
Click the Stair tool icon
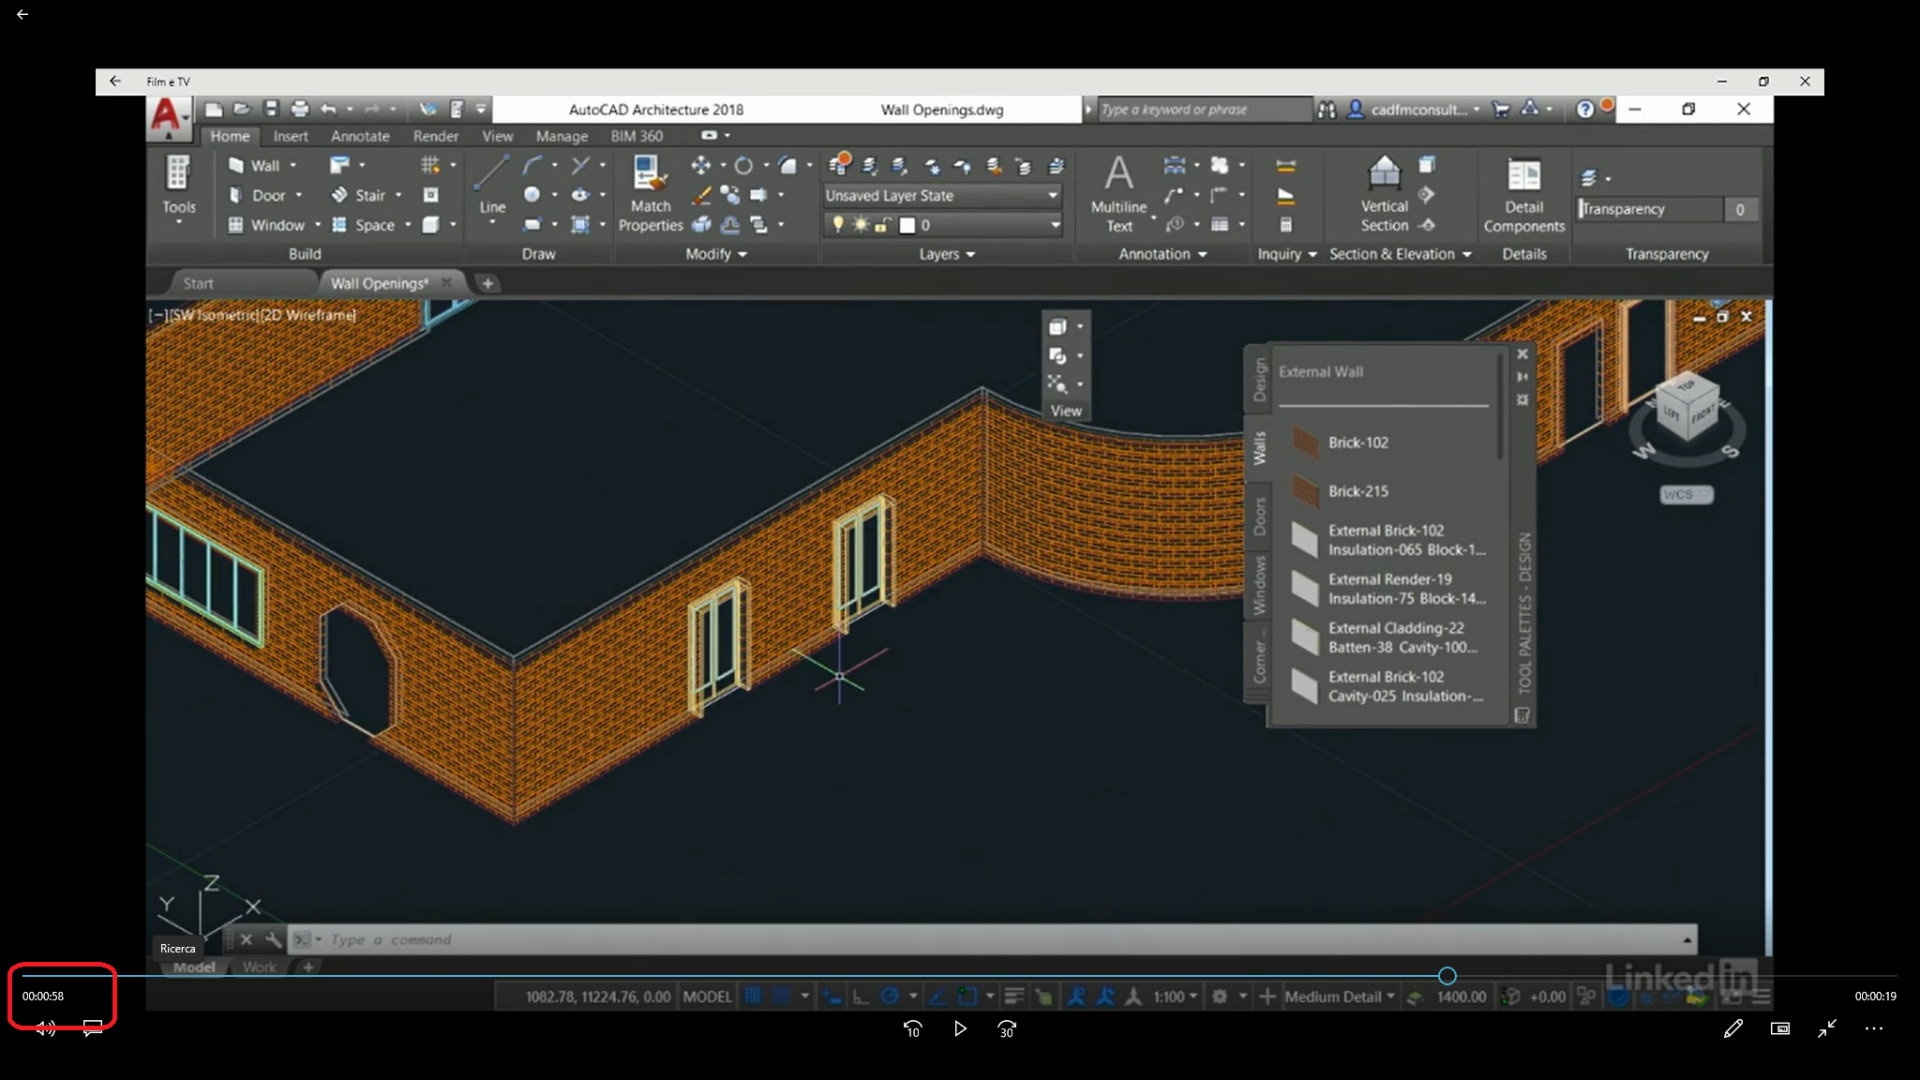pos(341,195)
